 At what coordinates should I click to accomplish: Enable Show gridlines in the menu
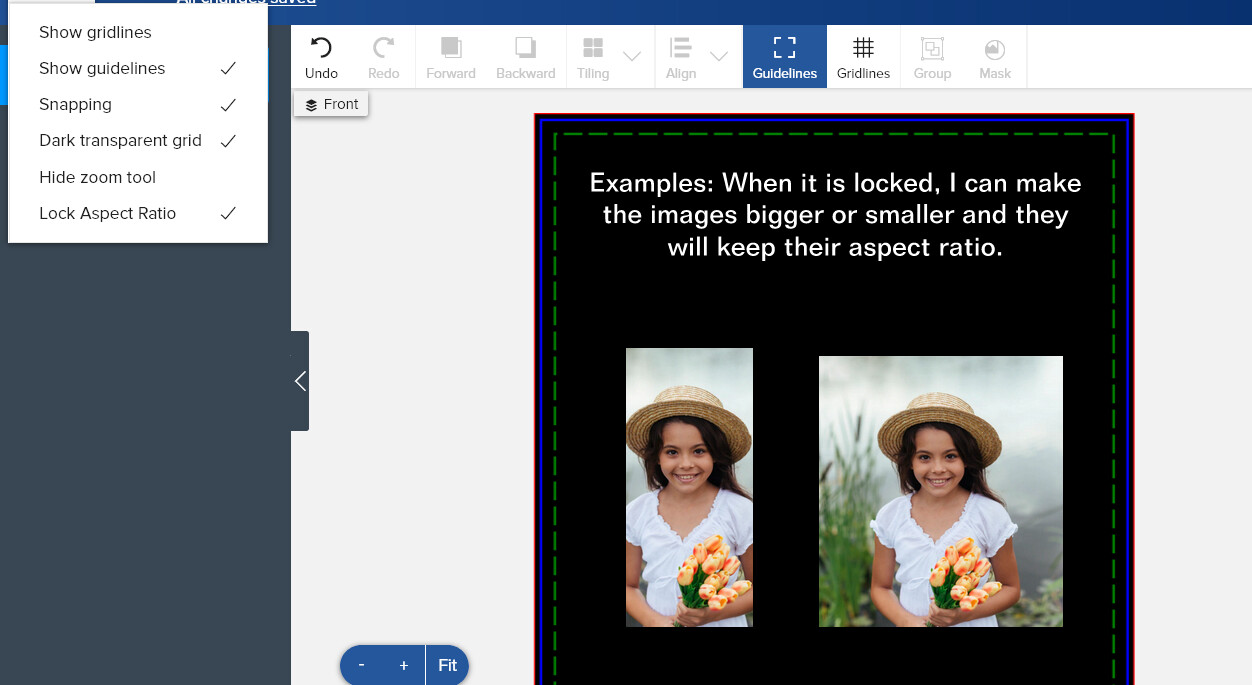click(138, 32)
